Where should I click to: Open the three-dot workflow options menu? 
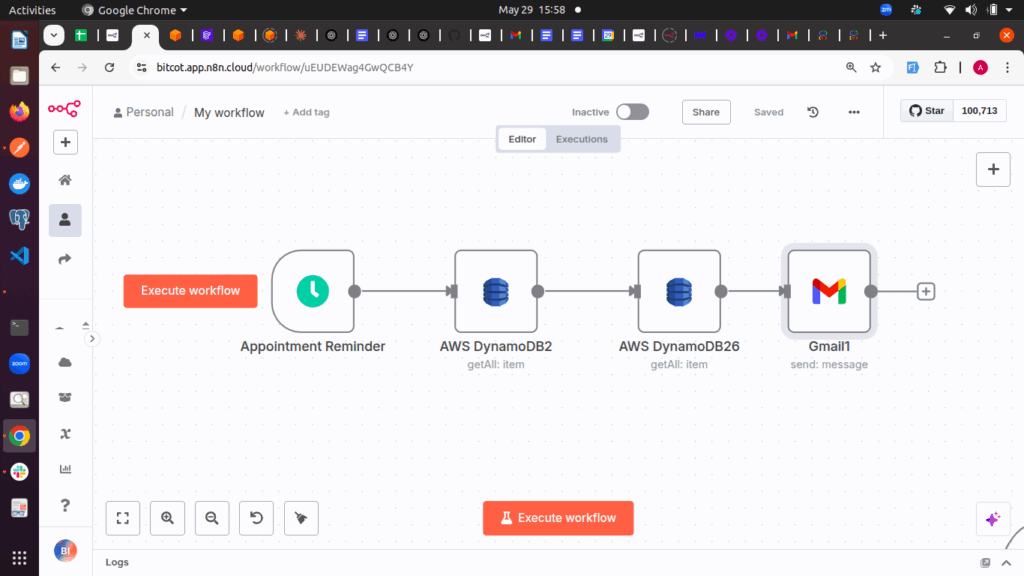point(854,112)
